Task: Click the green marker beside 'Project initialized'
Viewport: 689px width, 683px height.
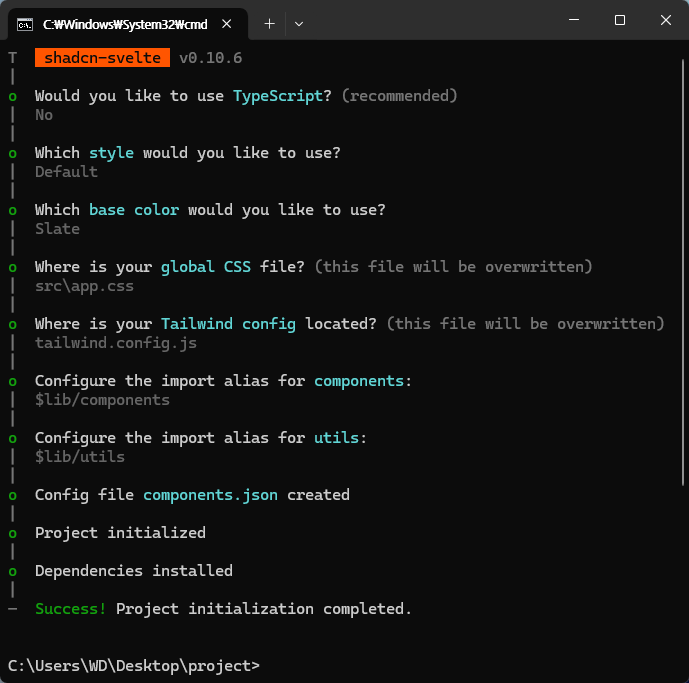Action: click(13, 534)
